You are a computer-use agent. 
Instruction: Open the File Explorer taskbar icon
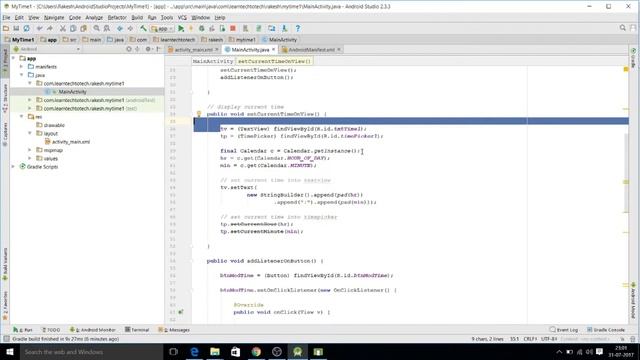(215, 351)
